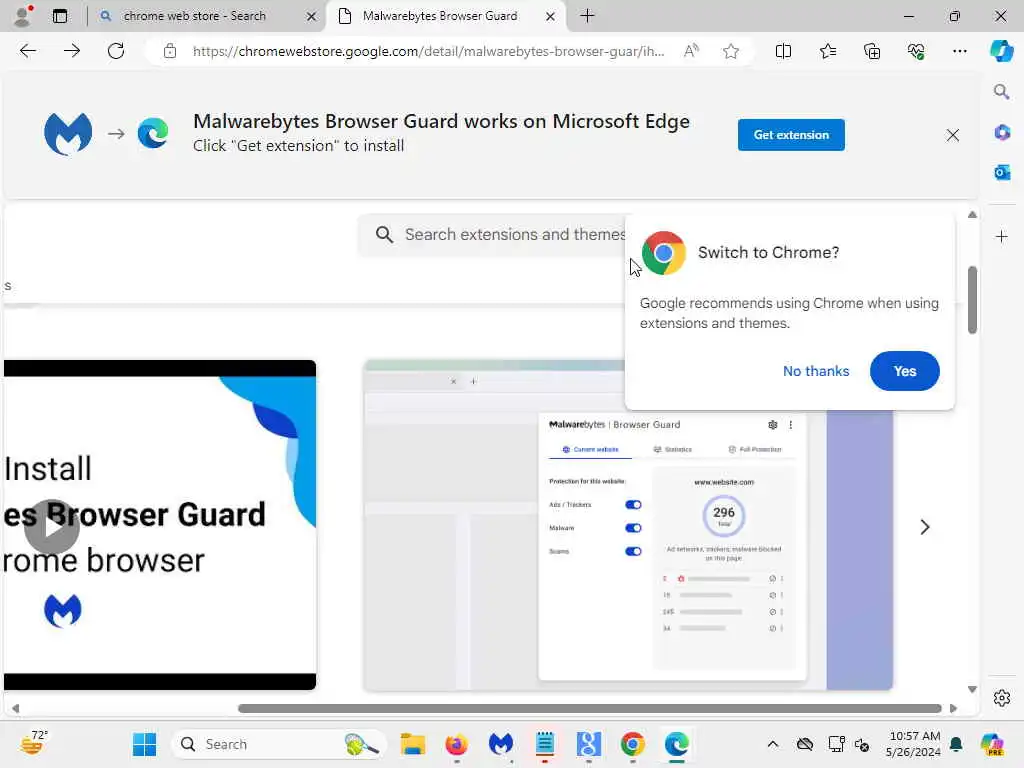The height and width of the screenshot is (768, 1024).
Task: Open Microsoft 365 sidebar icon
Action: click(x=1002, y=133)
